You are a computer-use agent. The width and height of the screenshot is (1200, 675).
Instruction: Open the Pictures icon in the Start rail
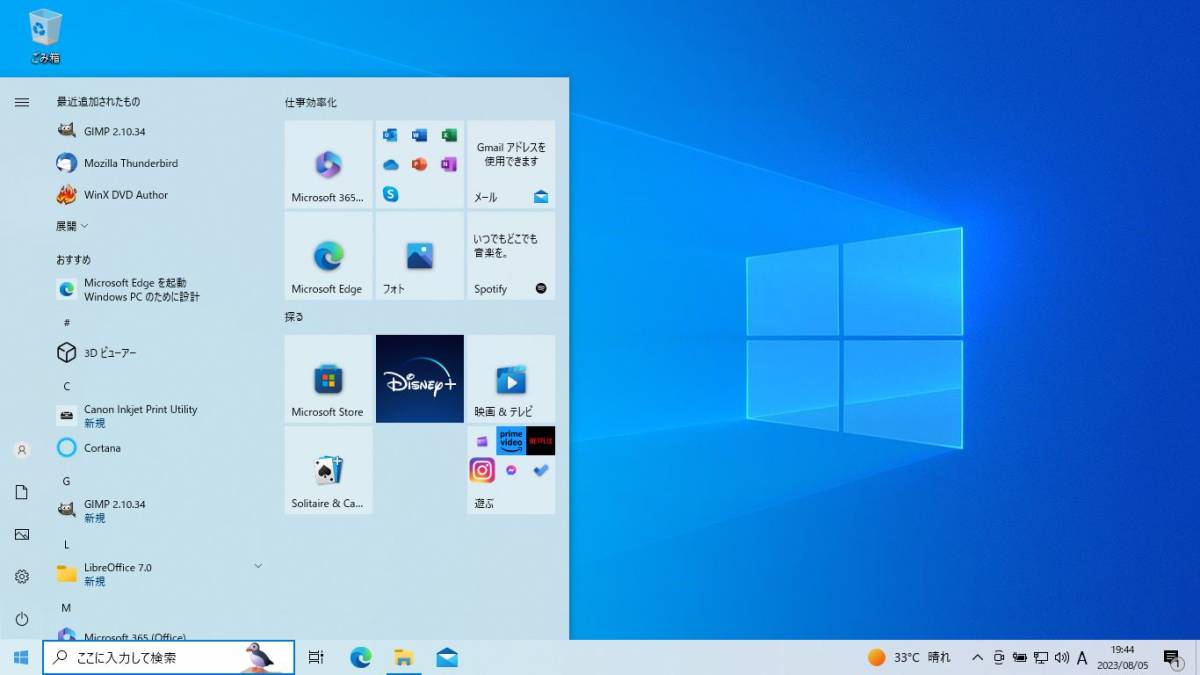22,534
